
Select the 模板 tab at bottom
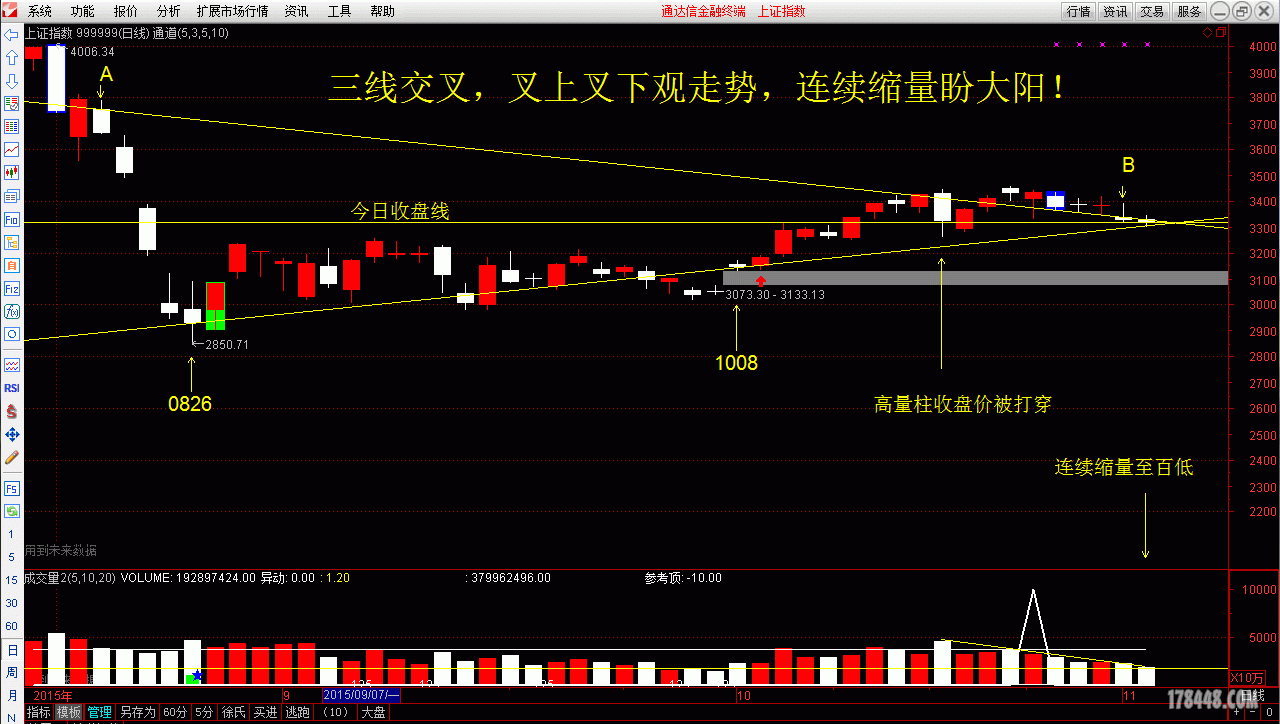(x=69, y=713)
